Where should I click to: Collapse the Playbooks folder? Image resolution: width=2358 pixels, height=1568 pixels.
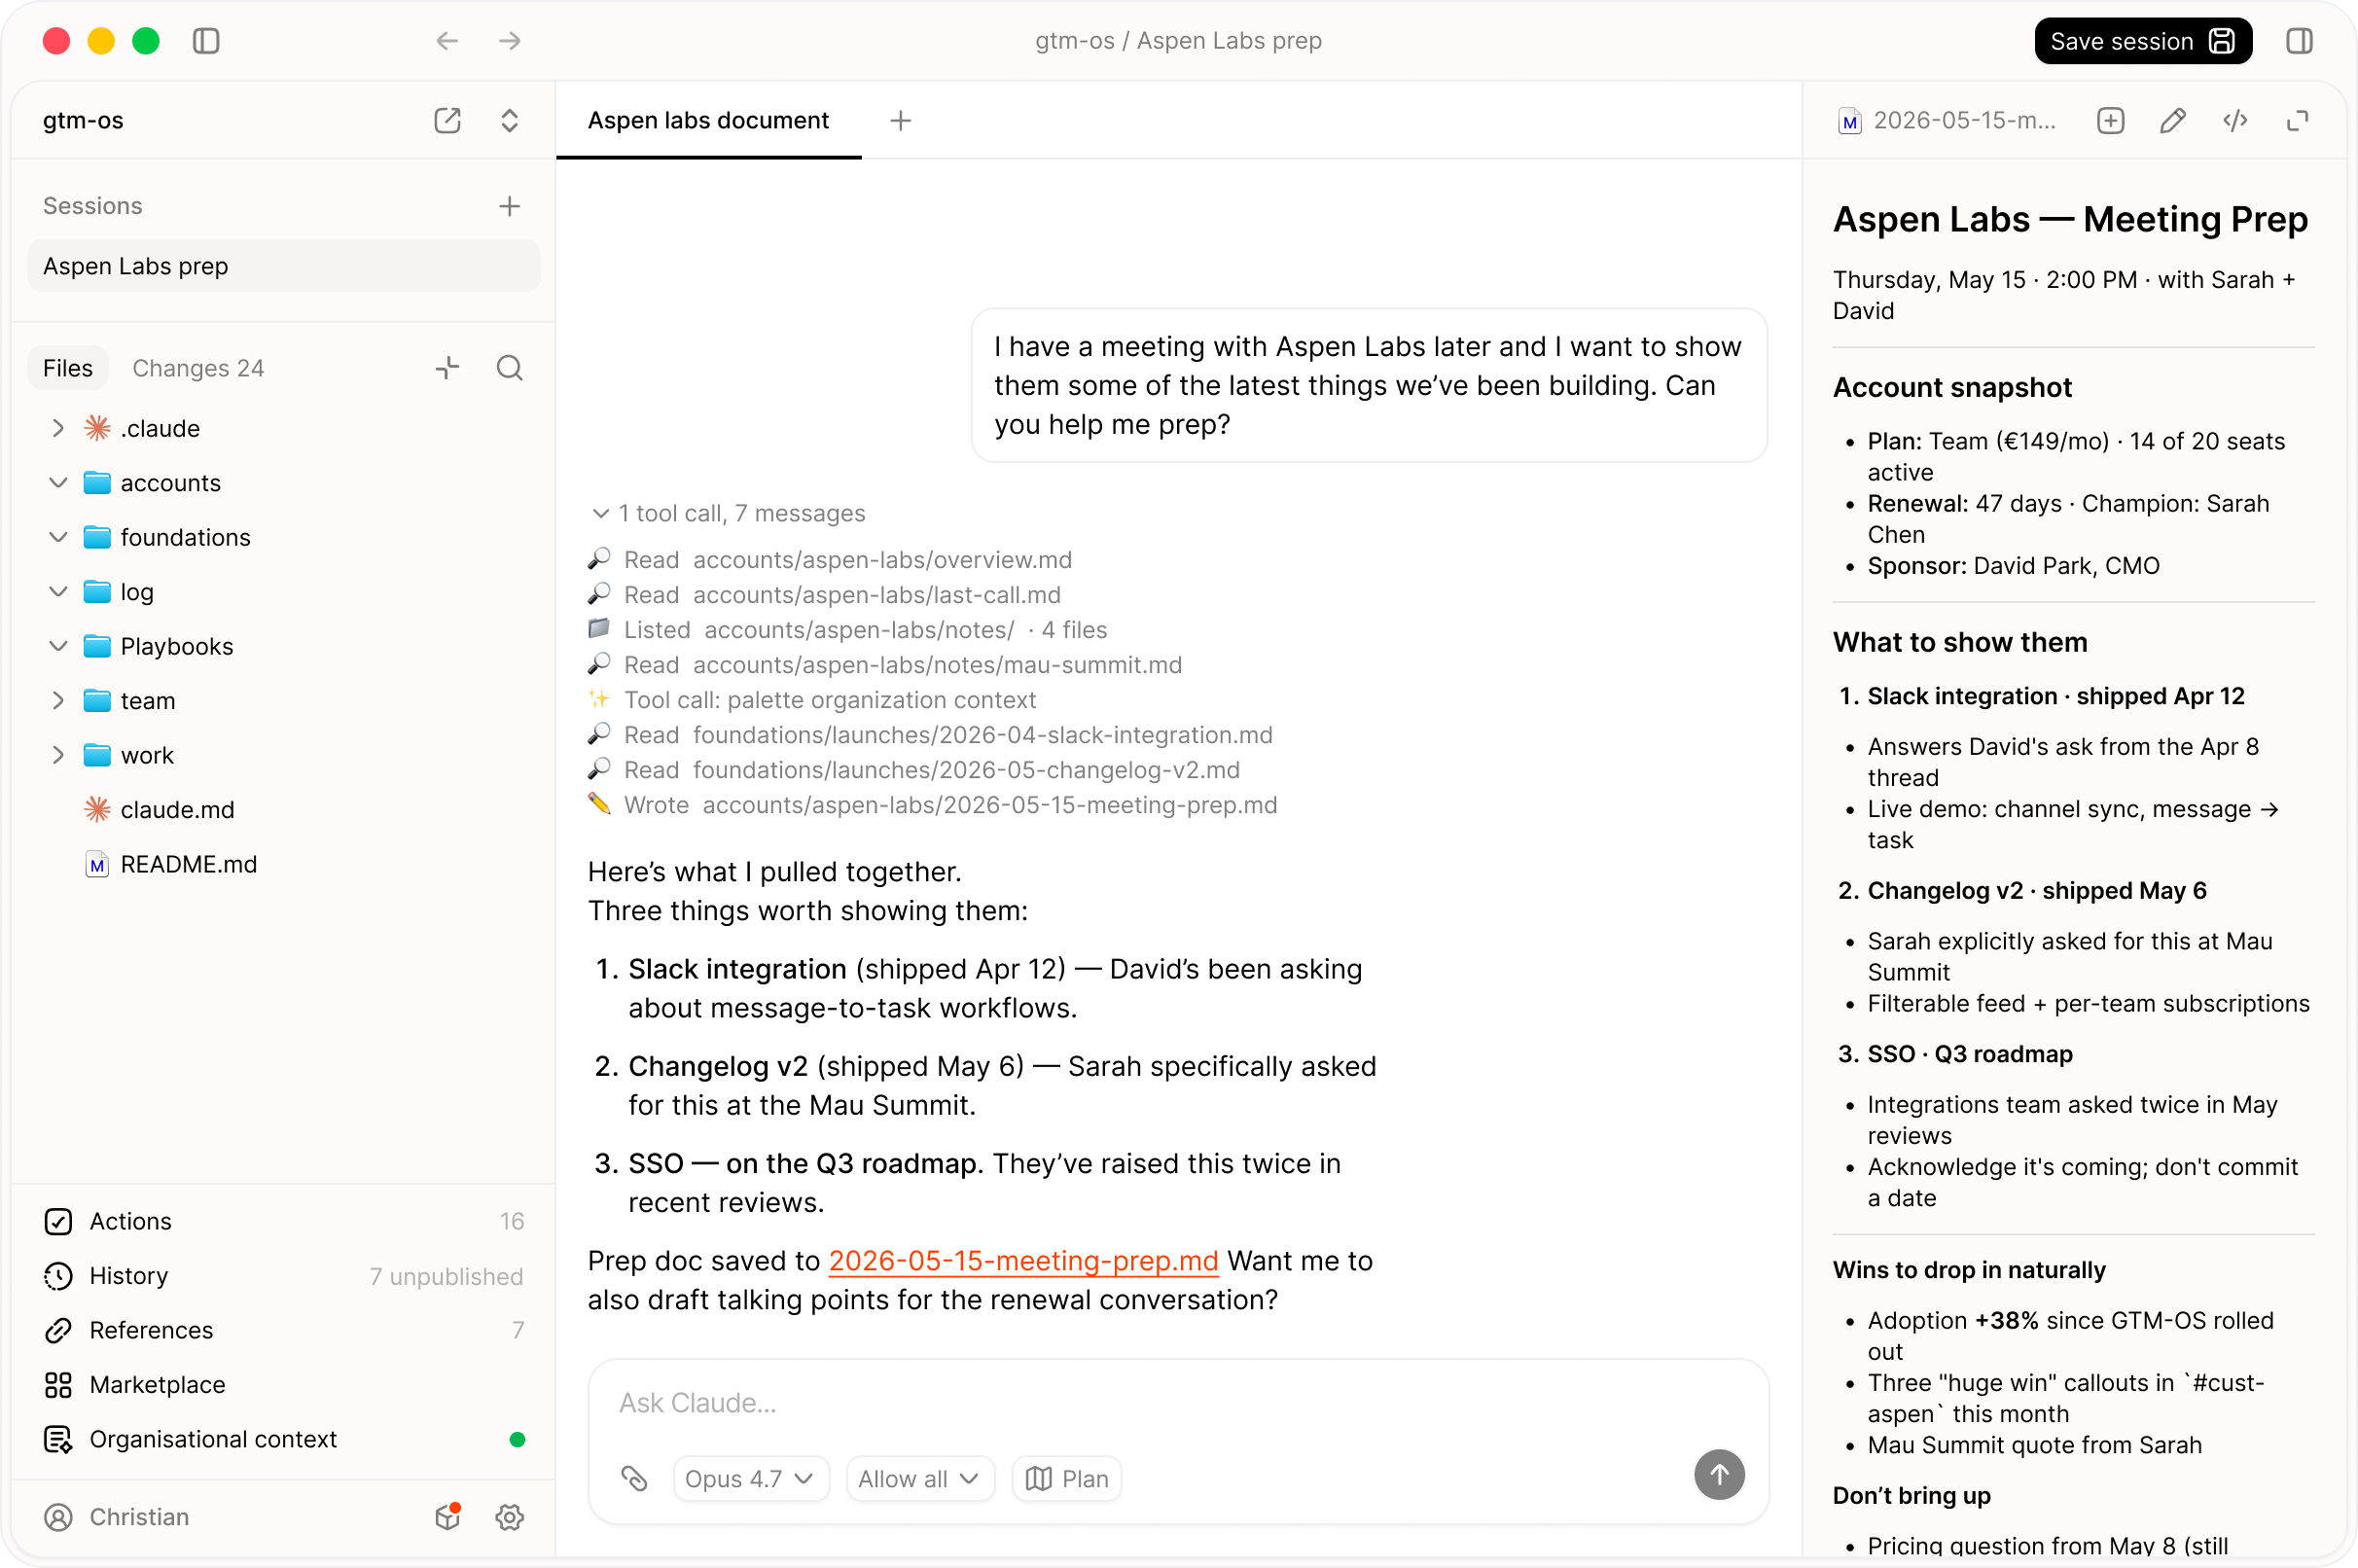click(58, 646)
